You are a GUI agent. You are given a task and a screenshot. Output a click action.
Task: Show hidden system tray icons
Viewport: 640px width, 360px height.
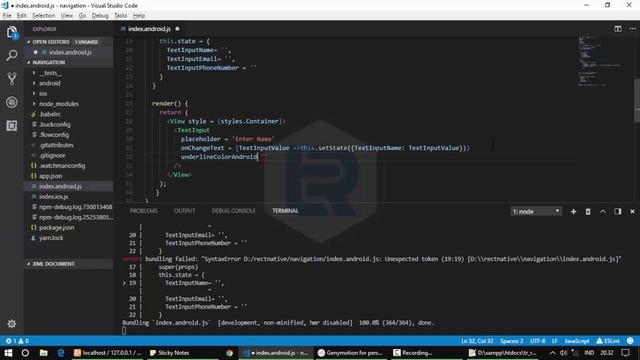[552, 353]
